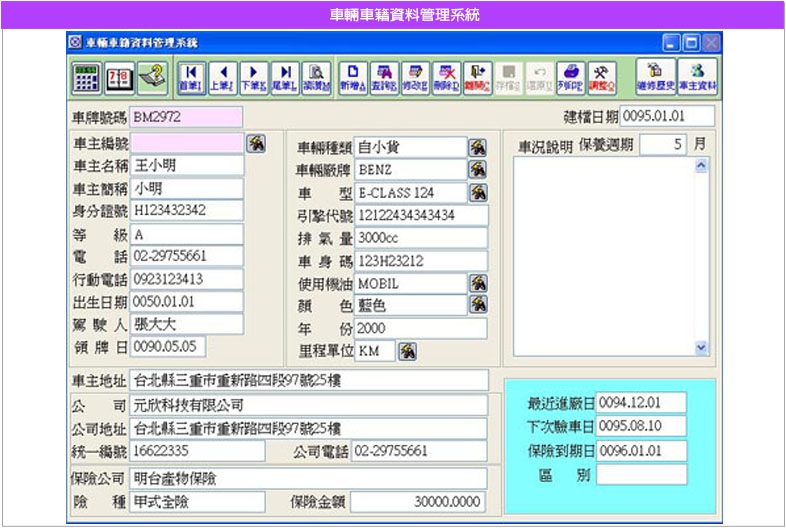Open repair history (維修歷史) button

[x=656, y=75]
